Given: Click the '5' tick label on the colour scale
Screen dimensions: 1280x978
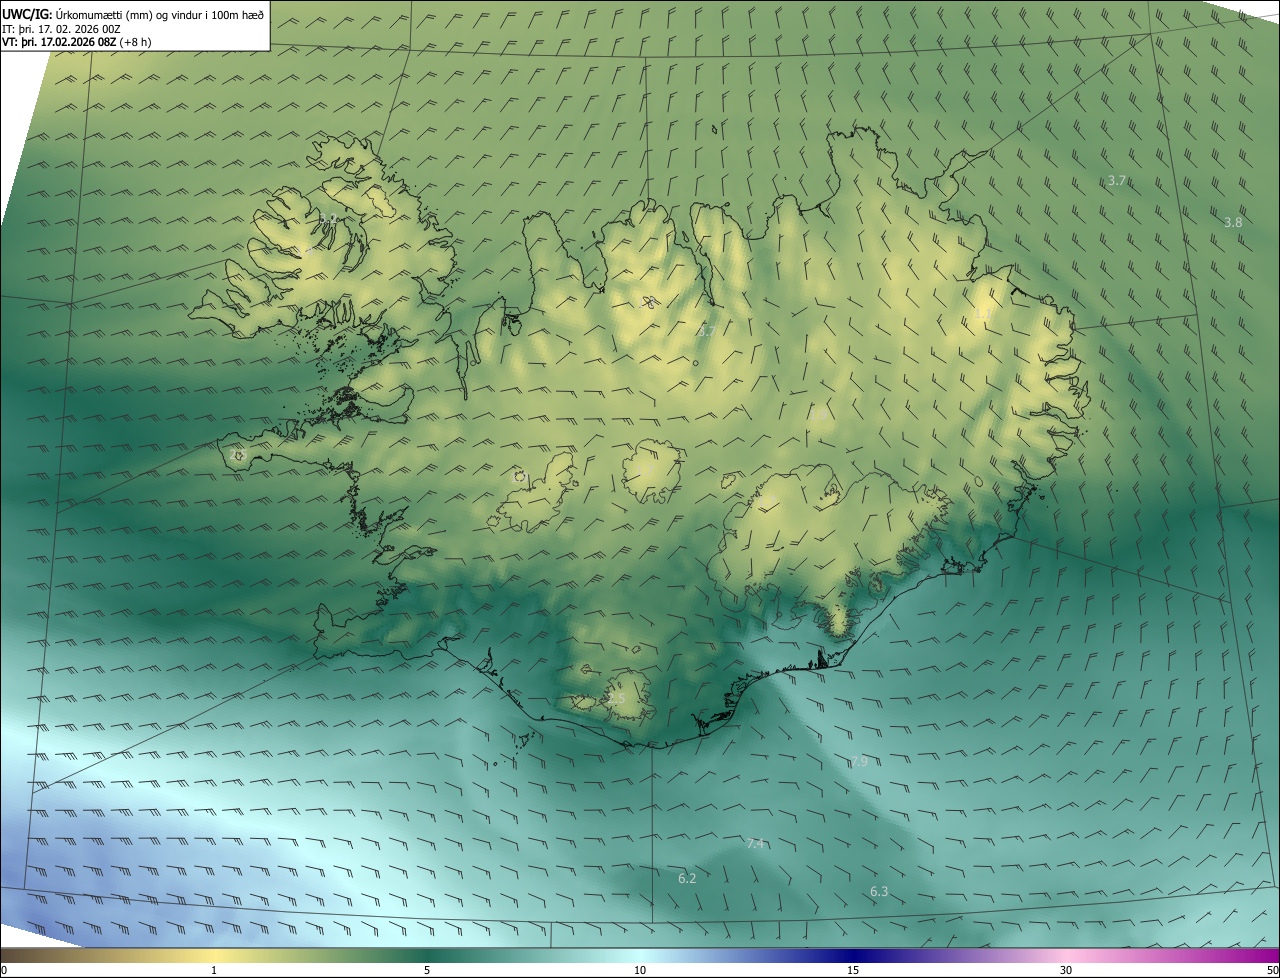Looking at the screenshot, I should (x=427, y=970).
